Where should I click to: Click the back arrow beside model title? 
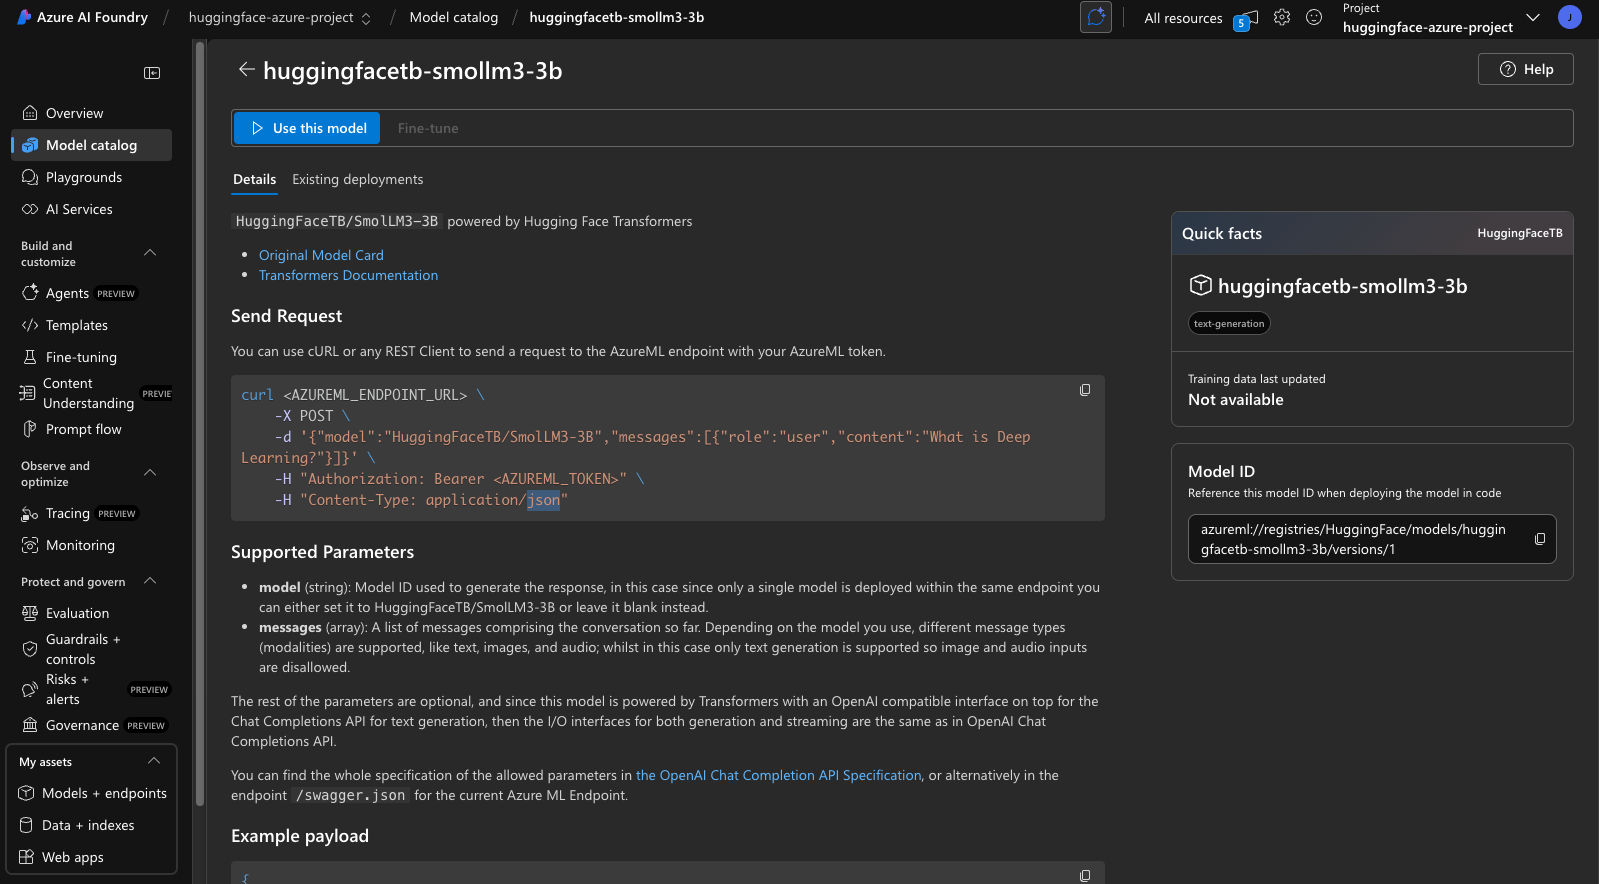(x=246, y=70)
